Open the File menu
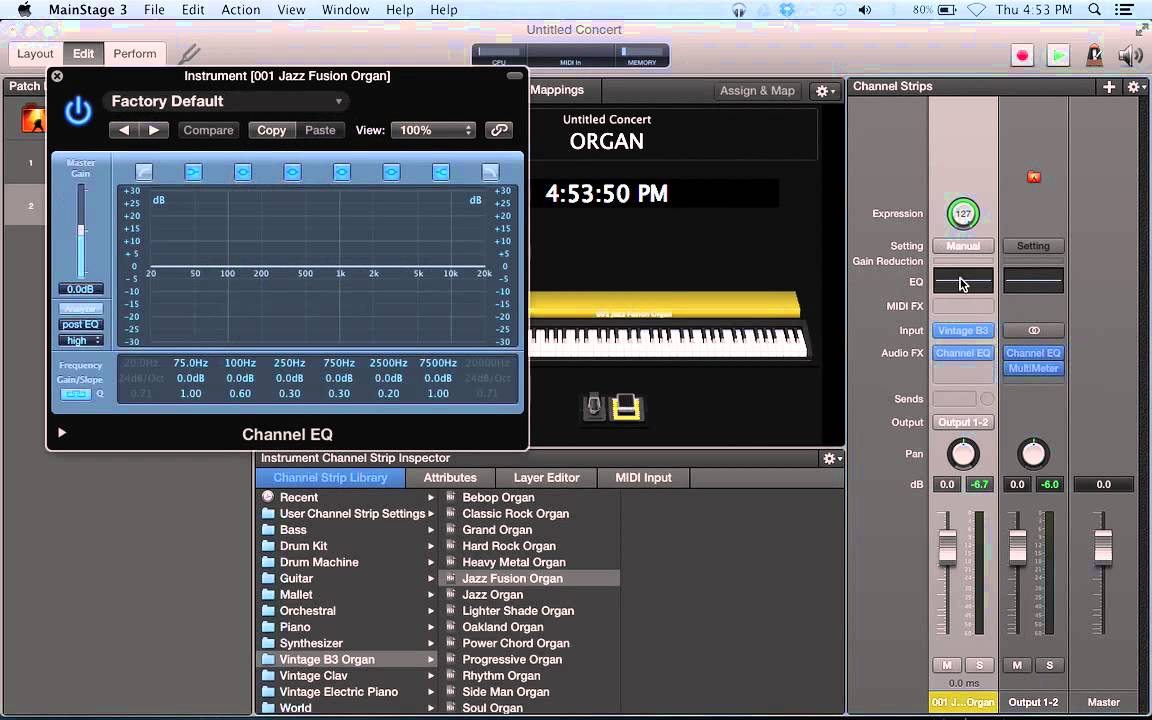Viewport: 1152px width, 720px height. (x=154, y=10)
